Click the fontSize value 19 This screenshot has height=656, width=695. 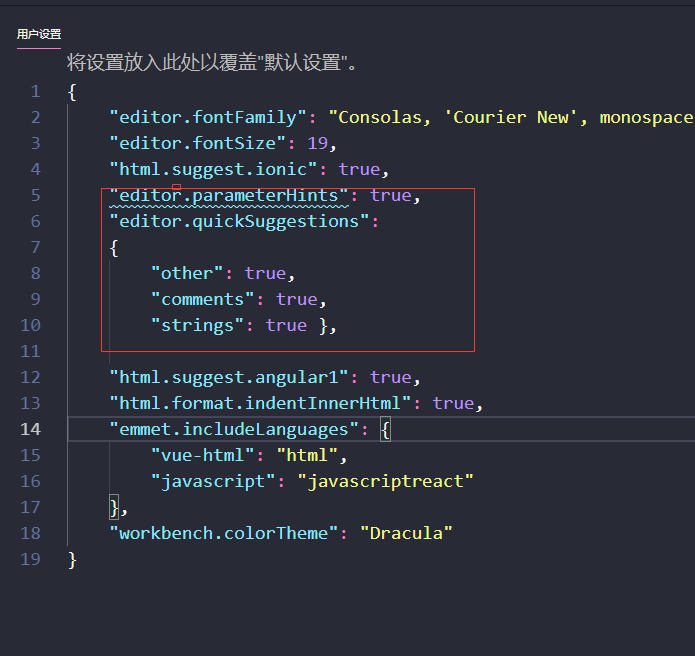(x=317, y=143)
